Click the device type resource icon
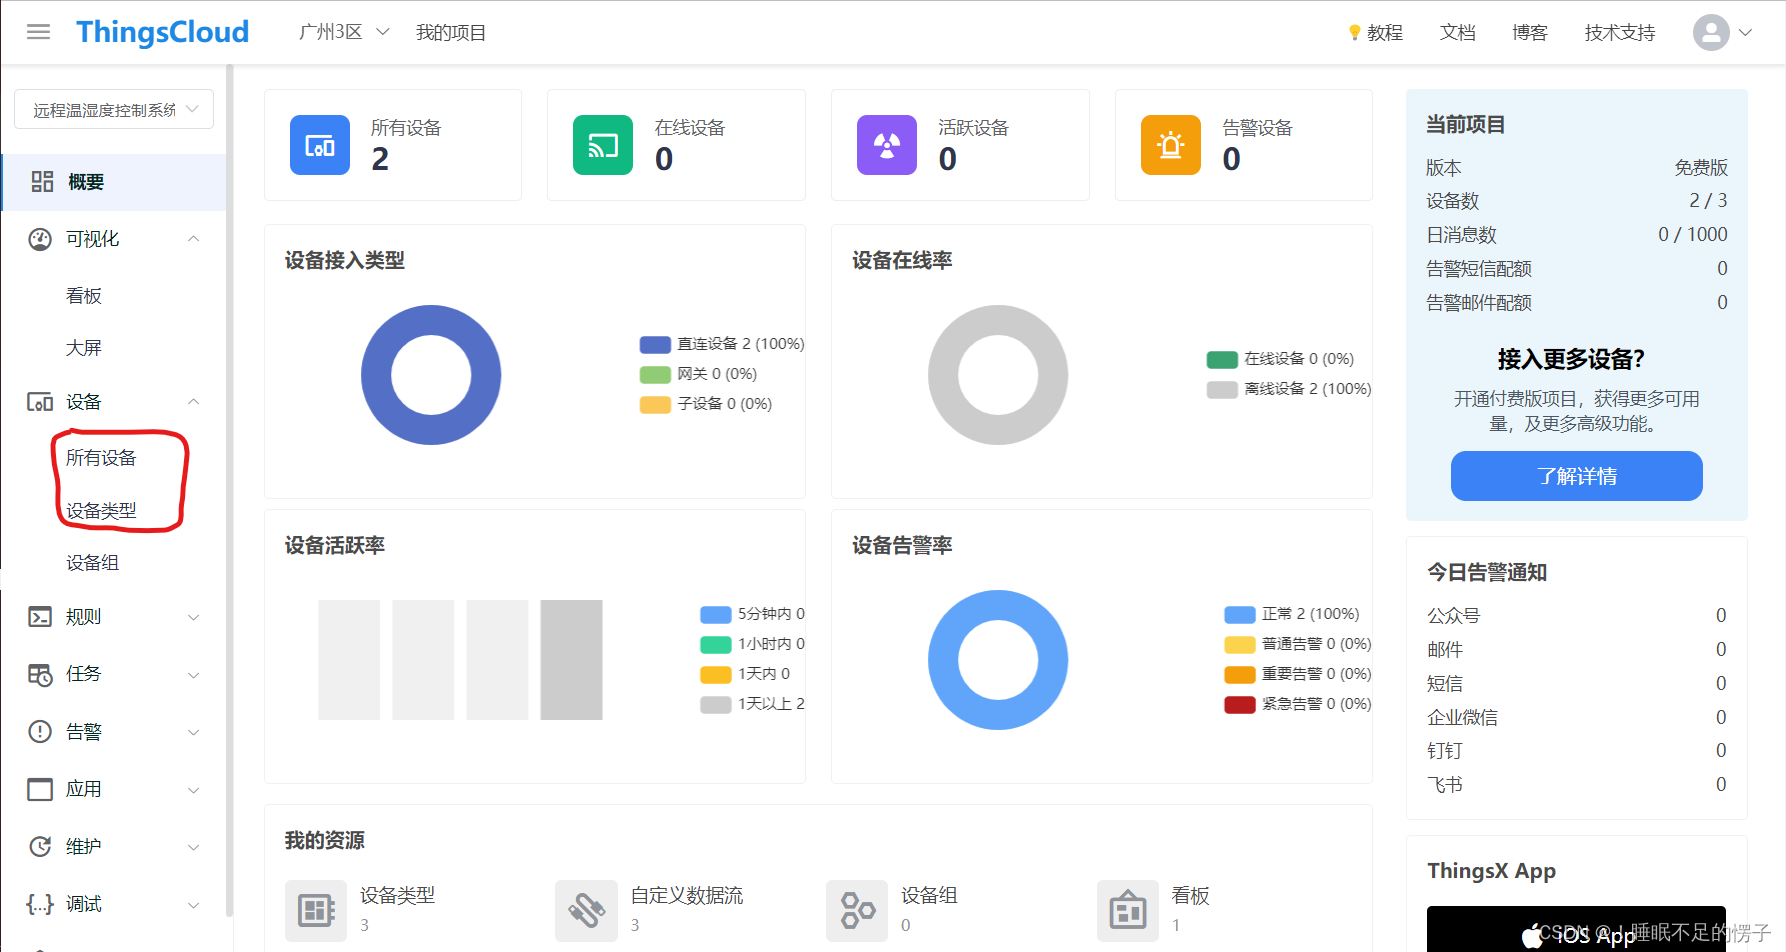The height and width of the screenshot is (952, 1786). (x=316, y=910)
